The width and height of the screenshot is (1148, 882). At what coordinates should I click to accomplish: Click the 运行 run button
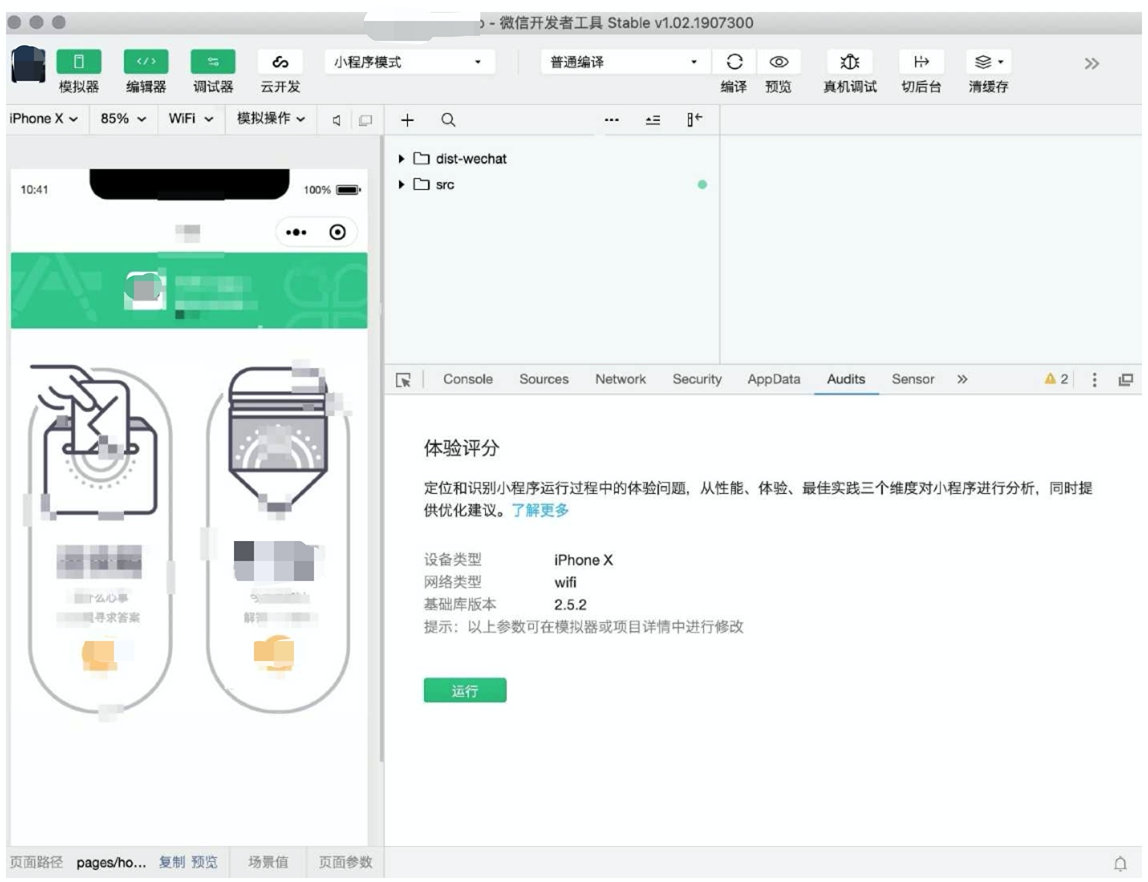point(466,690)
